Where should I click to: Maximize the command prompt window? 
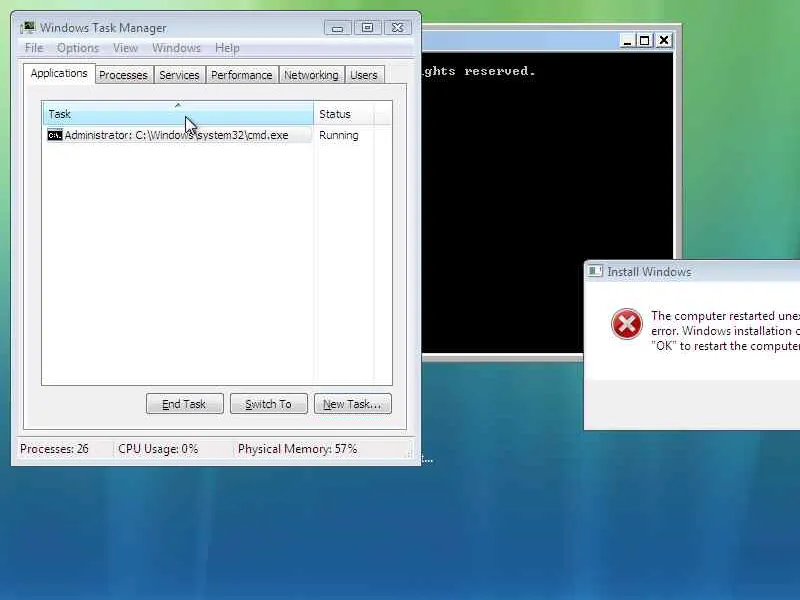click(645, 40)
